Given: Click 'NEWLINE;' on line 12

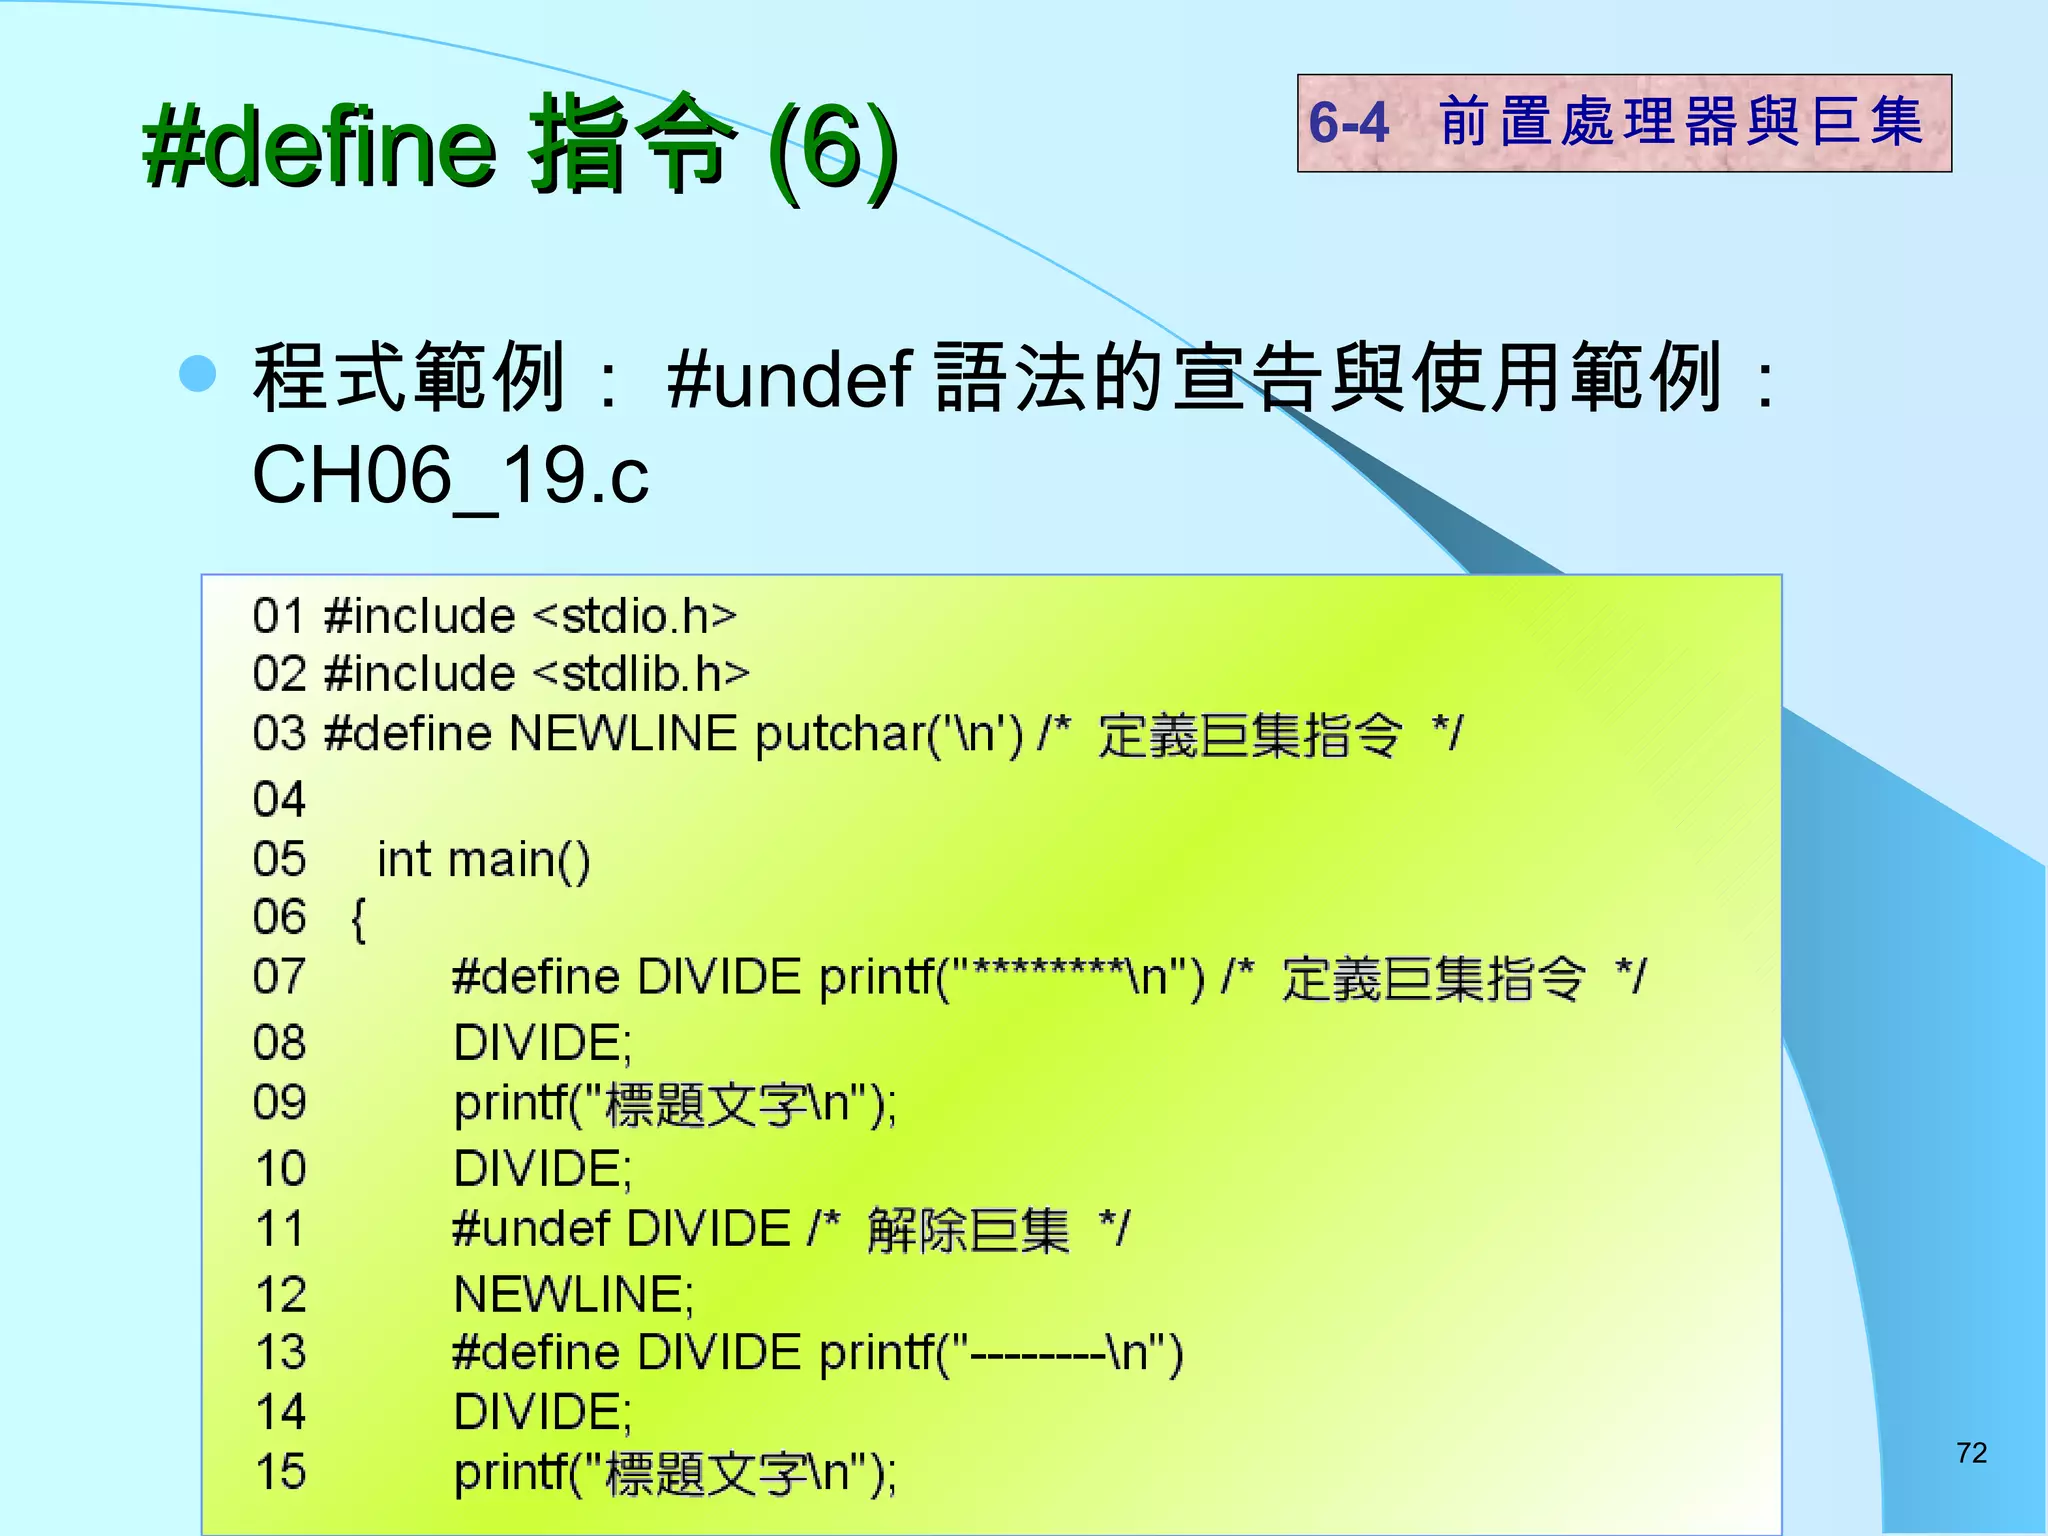Looking at the screenshot, I should coord(574,1295).
